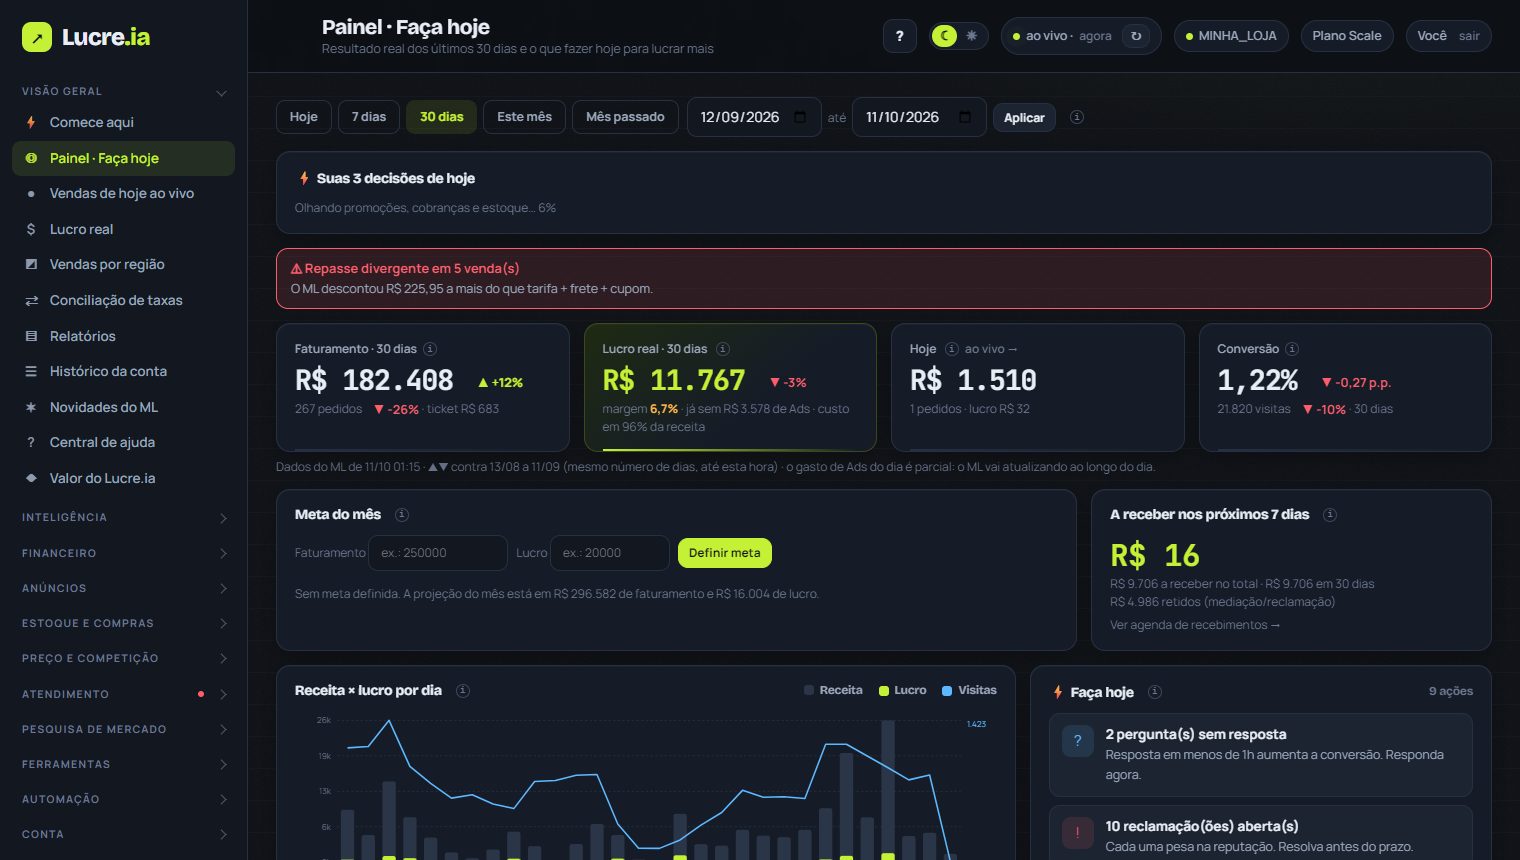Open calendar picker on end date 11/10/2026
This screenshot has width=1520, height=860.
[965, 117]
